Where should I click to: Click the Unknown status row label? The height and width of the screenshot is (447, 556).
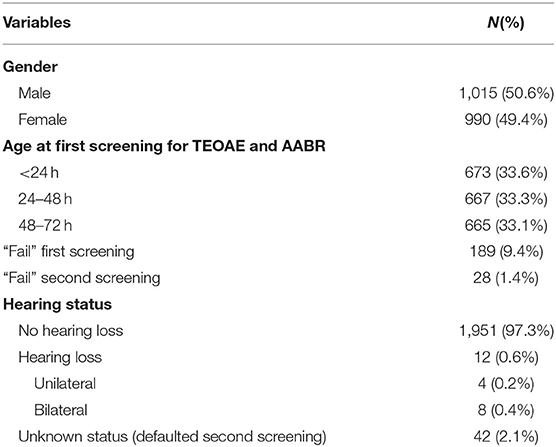[x=172, y=437]
